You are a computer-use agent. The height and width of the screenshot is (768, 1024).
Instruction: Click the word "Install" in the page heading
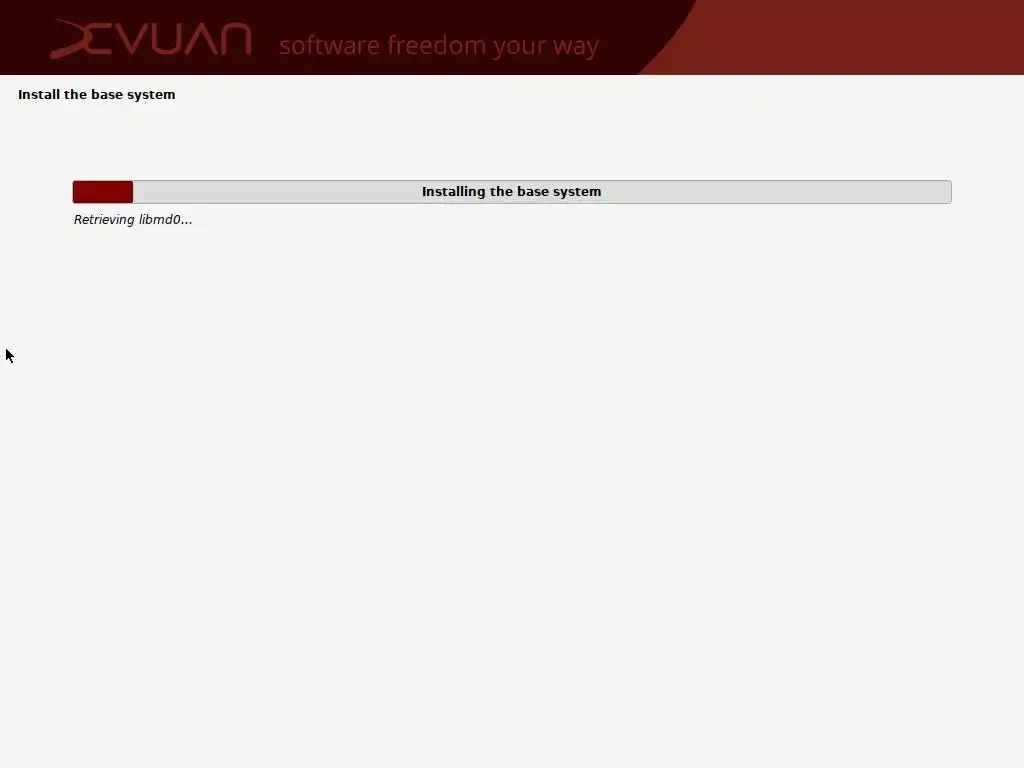click(x=39, y=94)
